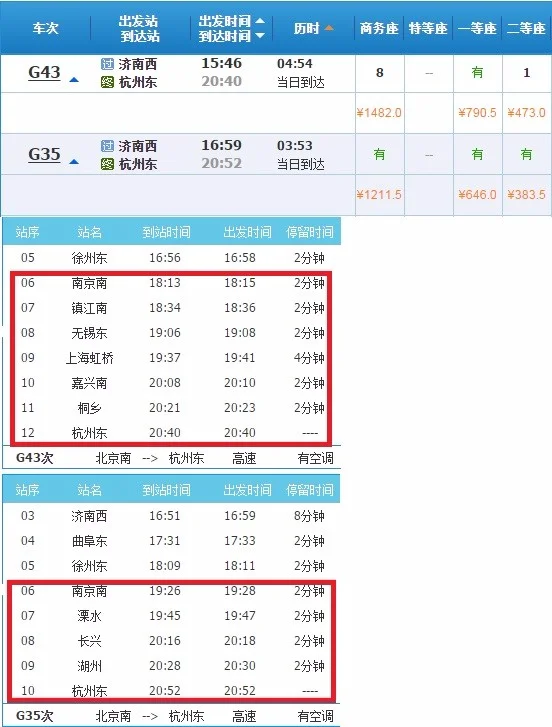
Task: Select G35 first class 有 availability
Action: tap(477, 154)
